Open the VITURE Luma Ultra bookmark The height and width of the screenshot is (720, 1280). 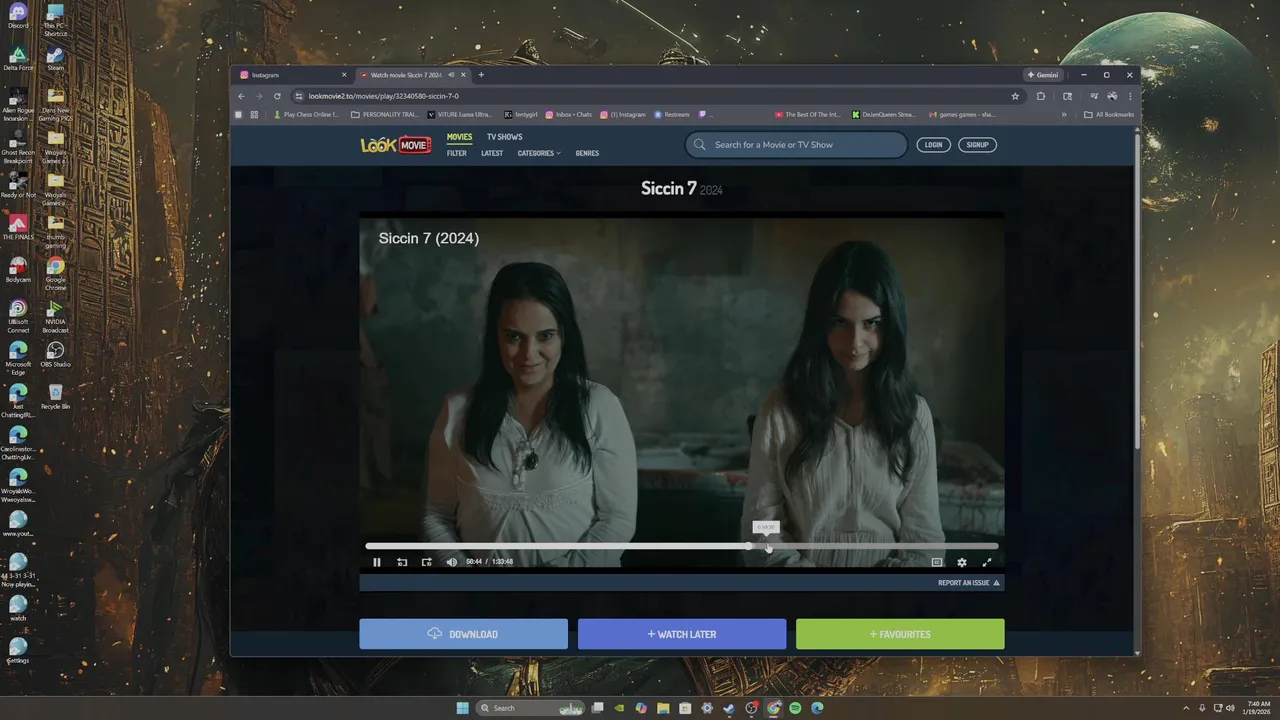(x=460, y=114)
